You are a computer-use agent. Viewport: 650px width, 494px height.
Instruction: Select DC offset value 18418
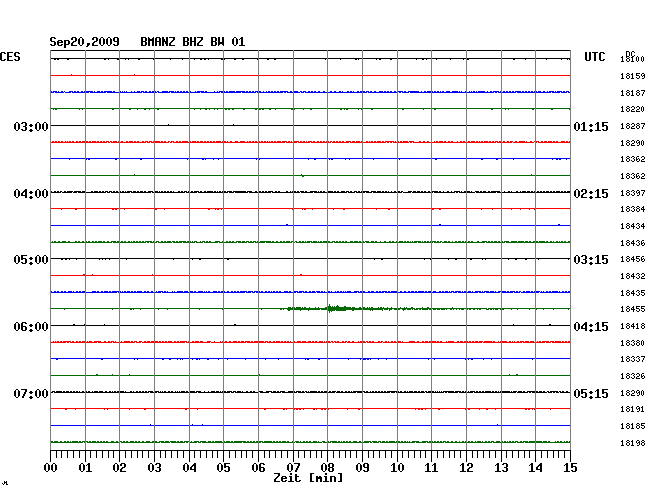[x=633, y=326]
